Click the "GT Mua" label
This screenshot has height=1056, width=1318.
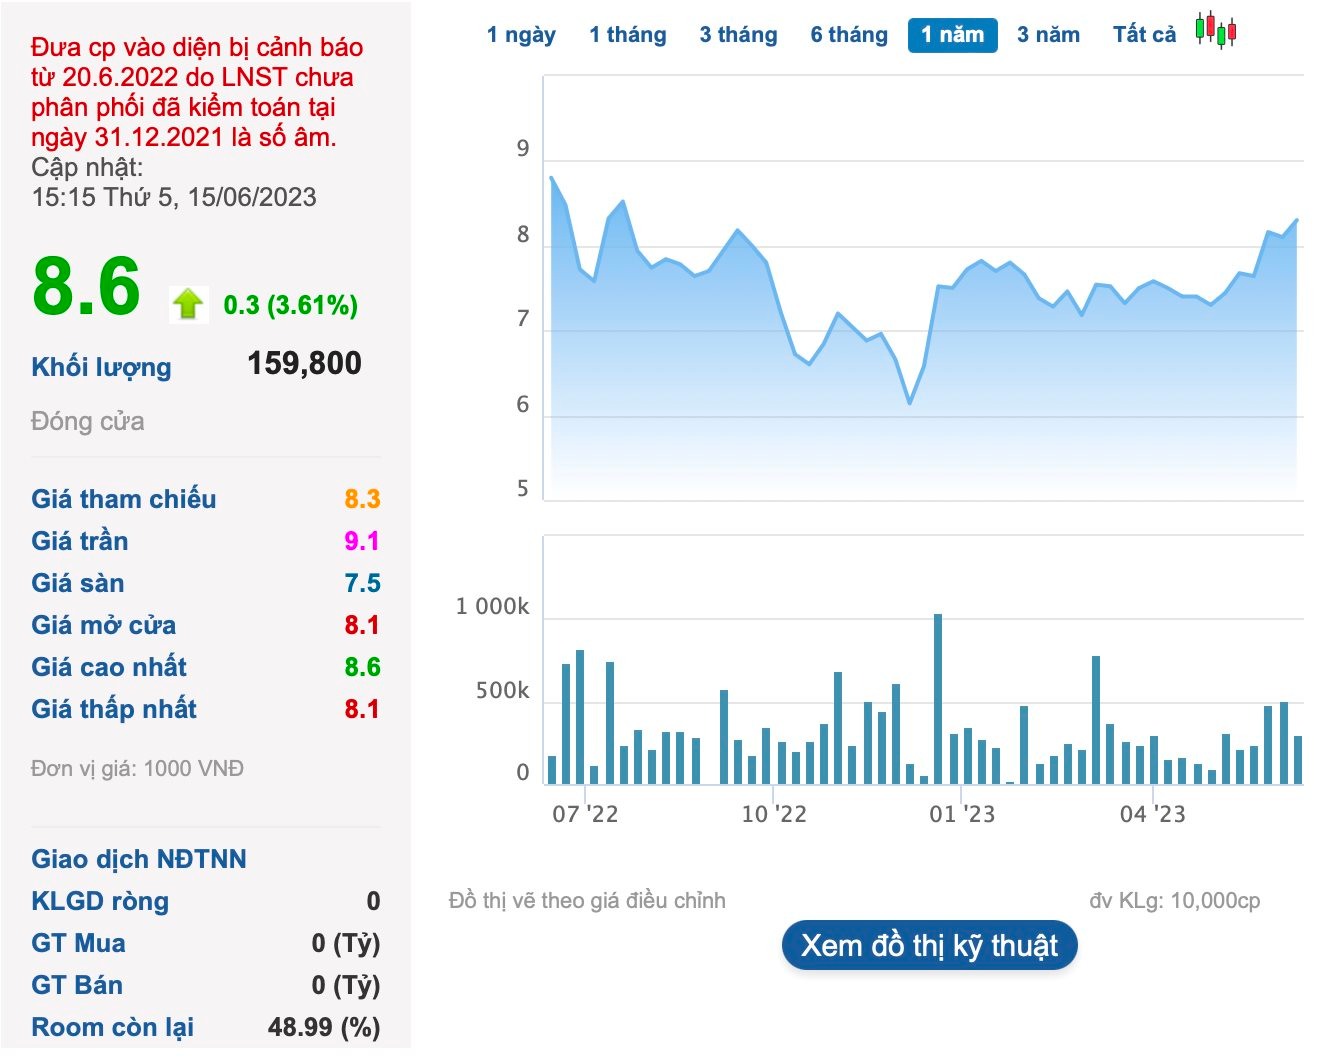[78, 943]
